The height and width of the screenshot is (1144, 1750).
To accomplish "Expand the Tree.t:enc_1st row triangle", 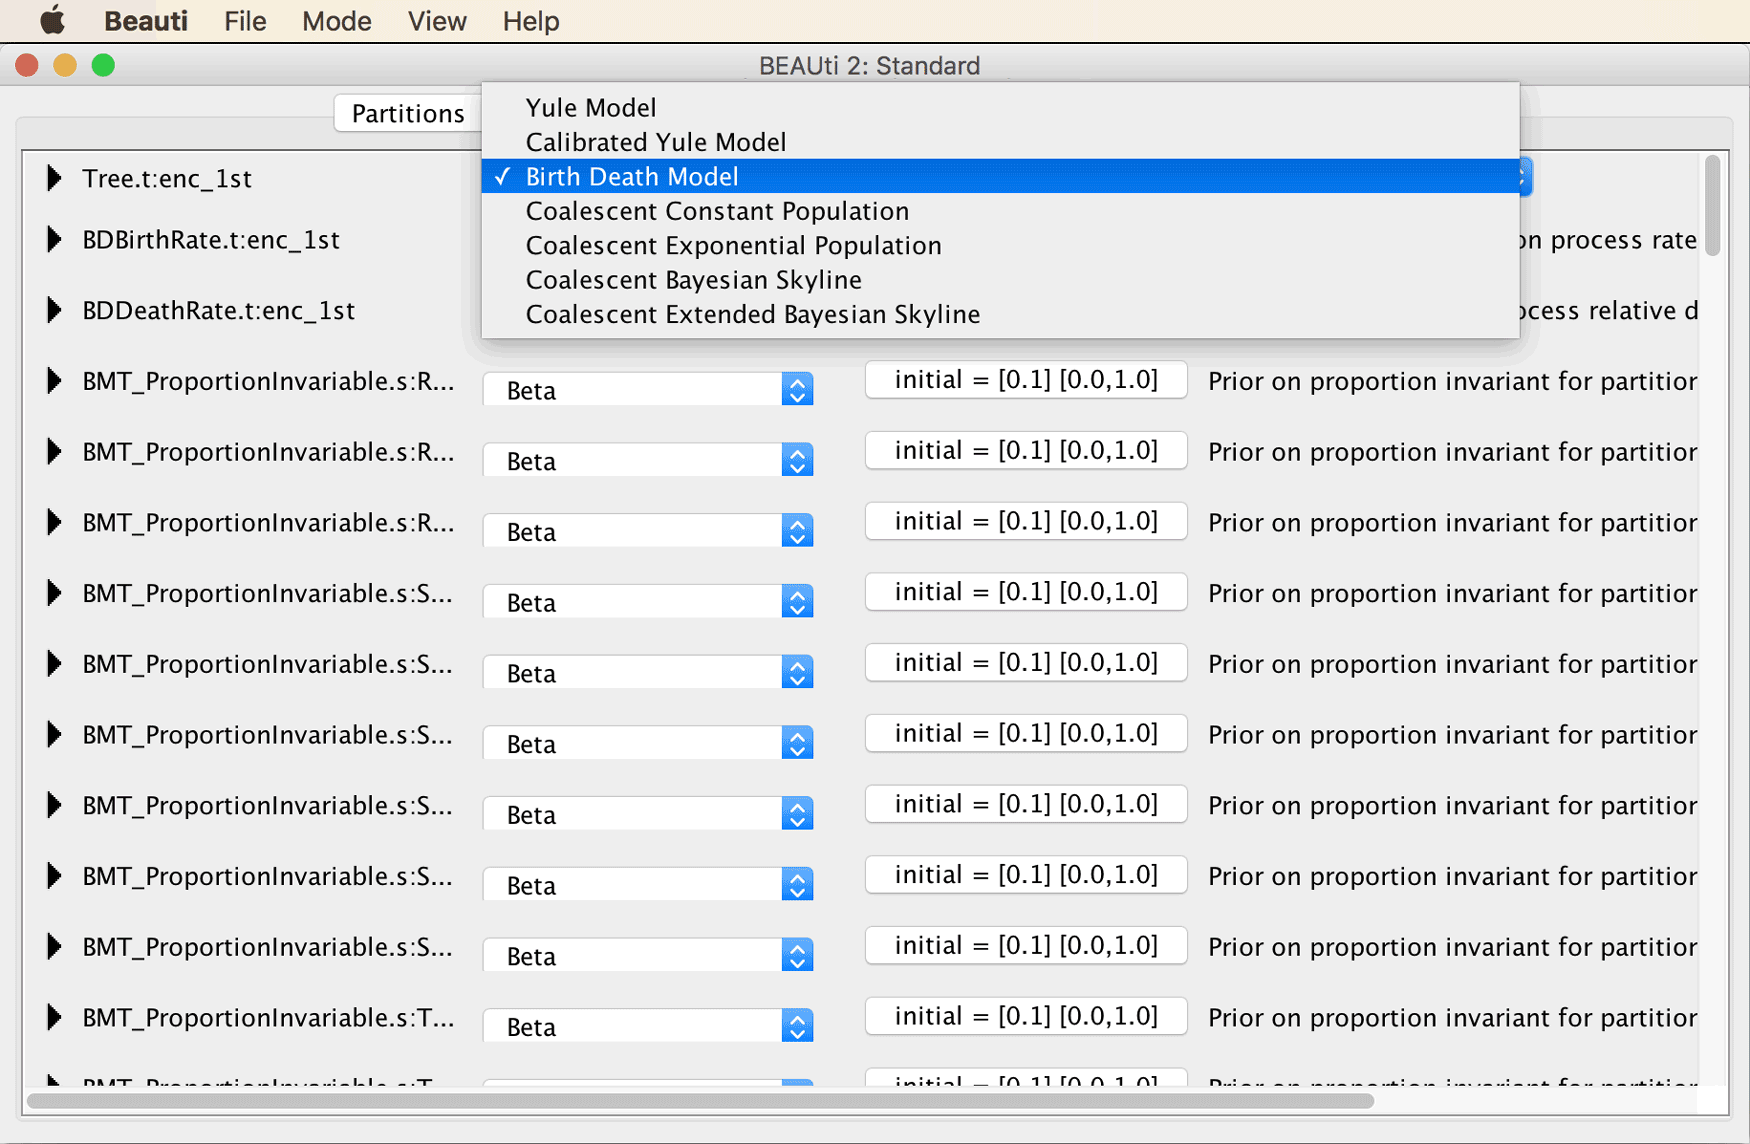I will click(54, 179).
